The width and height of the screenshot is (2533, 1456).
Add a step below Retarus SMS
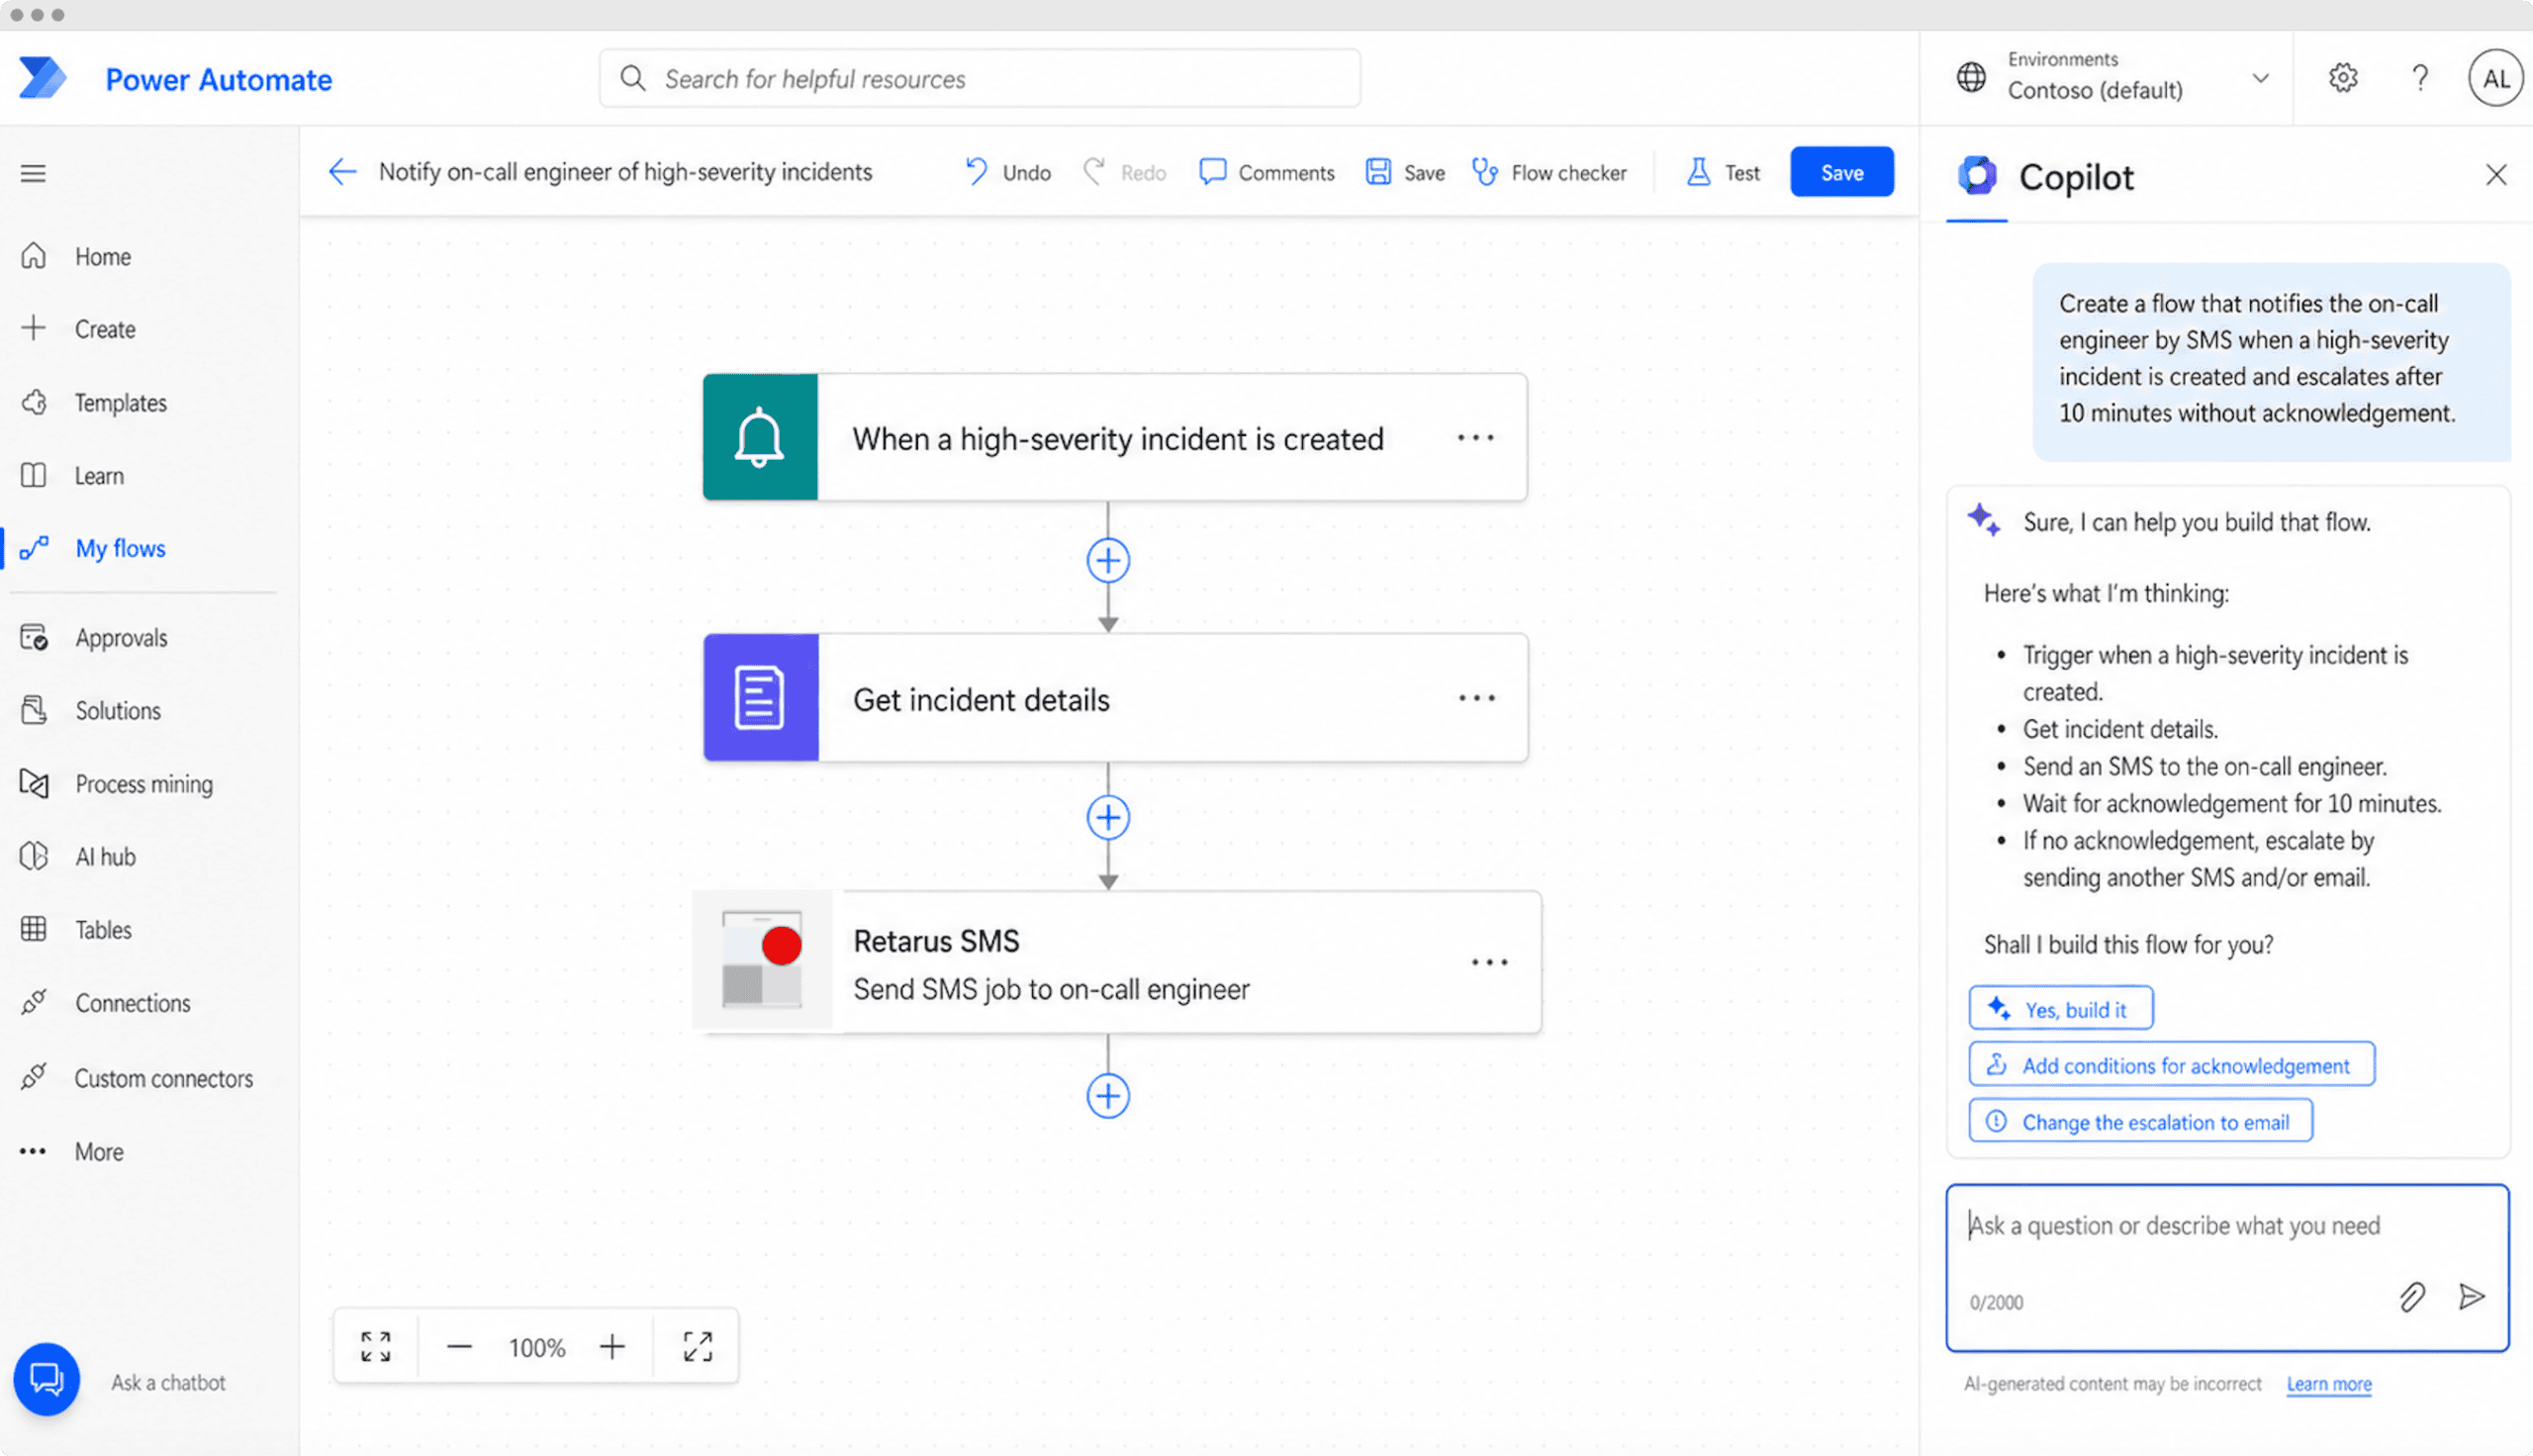(x=1108, y=1096)
